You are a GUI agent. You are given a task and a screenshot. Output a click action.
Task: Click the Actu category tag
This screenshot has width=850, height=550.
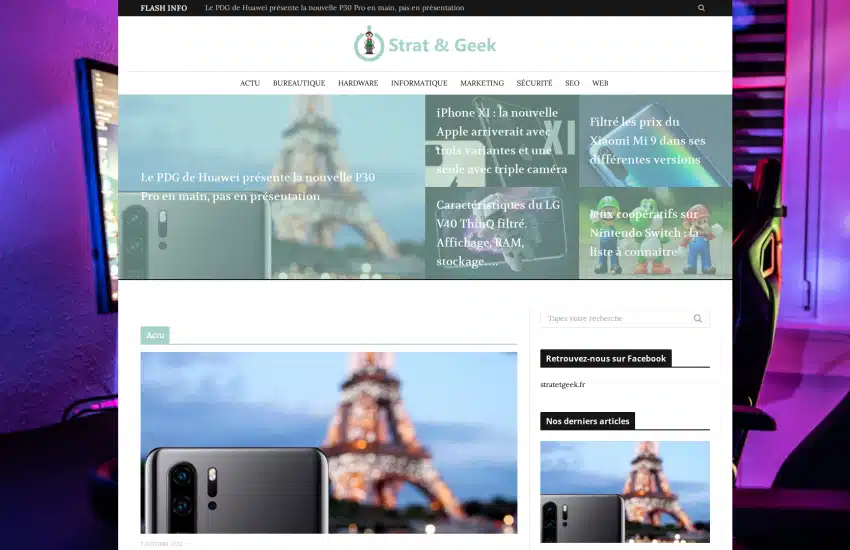point(155,335)
